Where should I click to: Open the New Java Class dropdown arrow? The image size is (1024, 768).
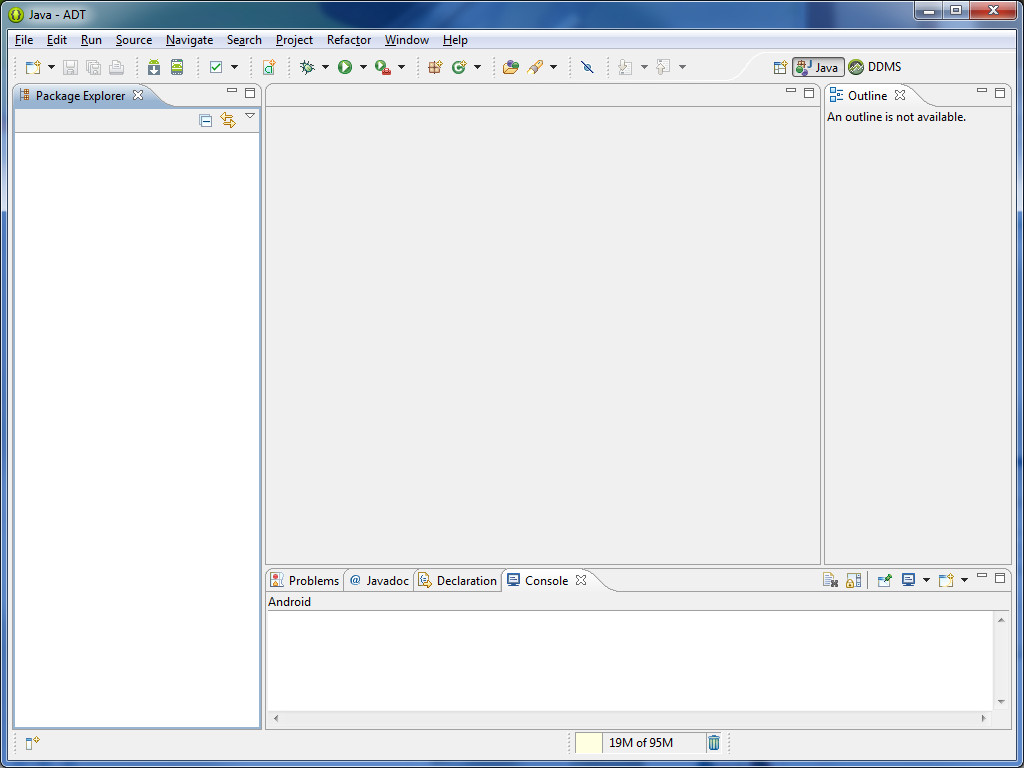(477, 67)
